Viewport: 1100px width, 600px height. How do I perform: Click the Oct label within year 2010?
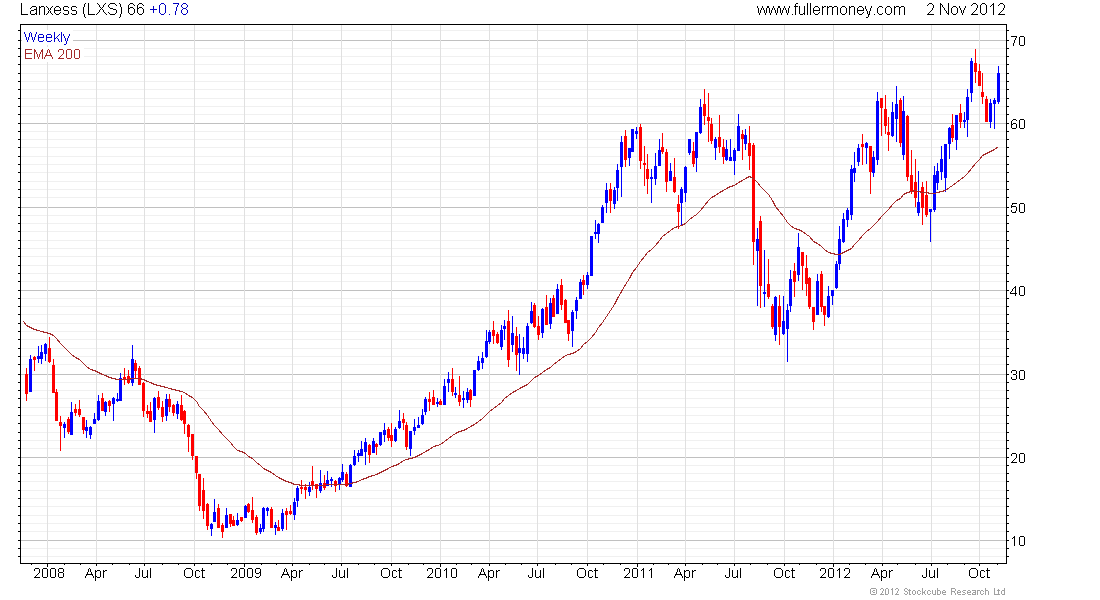pyautogui.click(x=588, y=573)
